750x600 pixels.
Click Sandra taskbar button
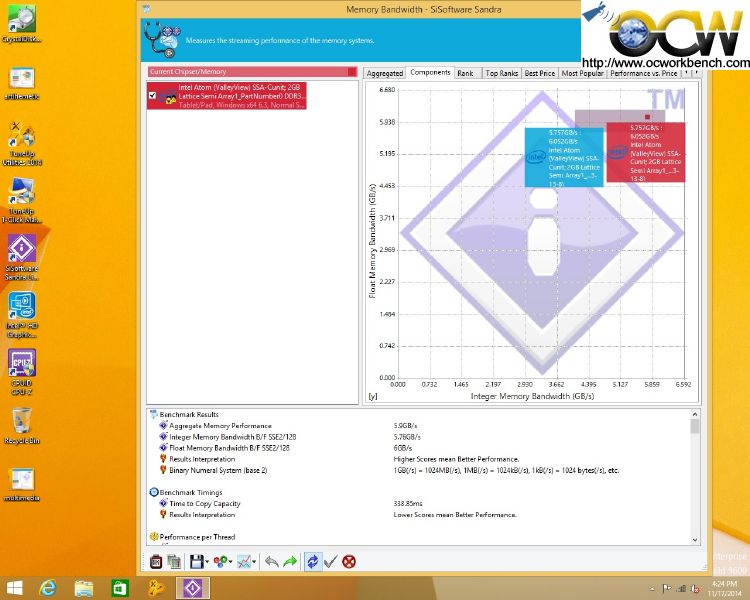[x=193, y=588]
